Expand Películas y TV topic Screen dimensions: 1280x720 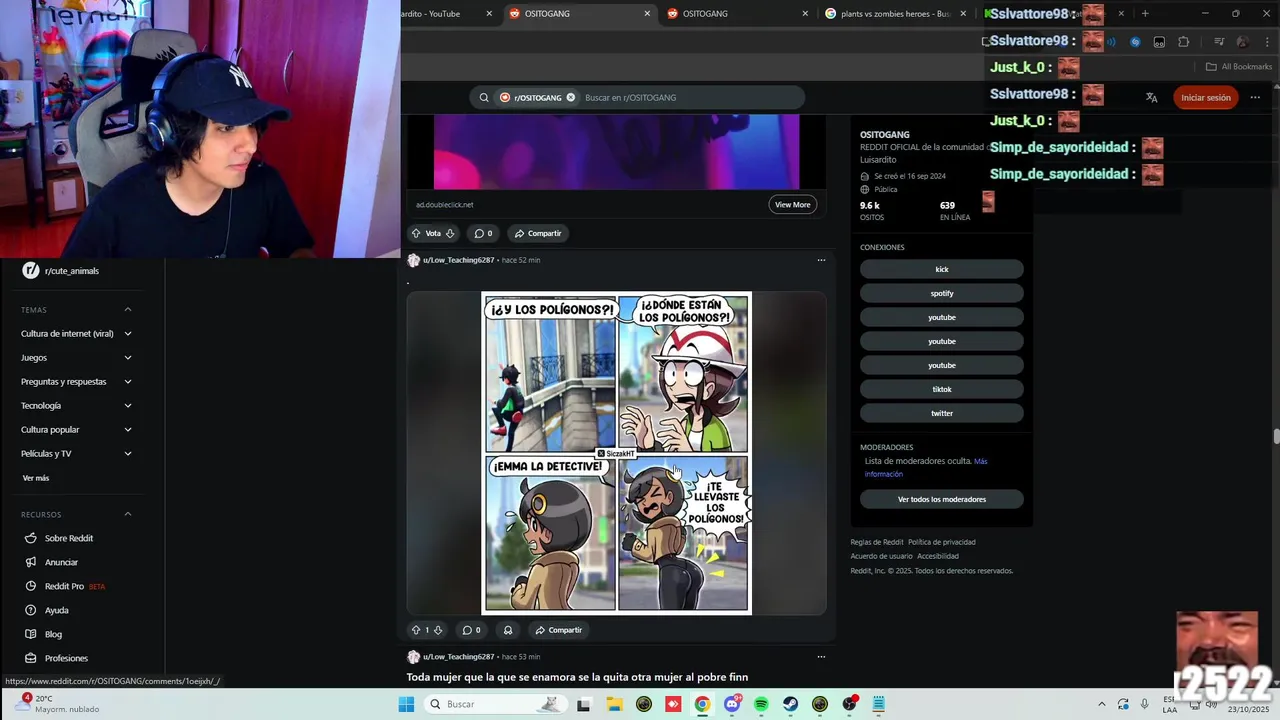coord(77,453)
